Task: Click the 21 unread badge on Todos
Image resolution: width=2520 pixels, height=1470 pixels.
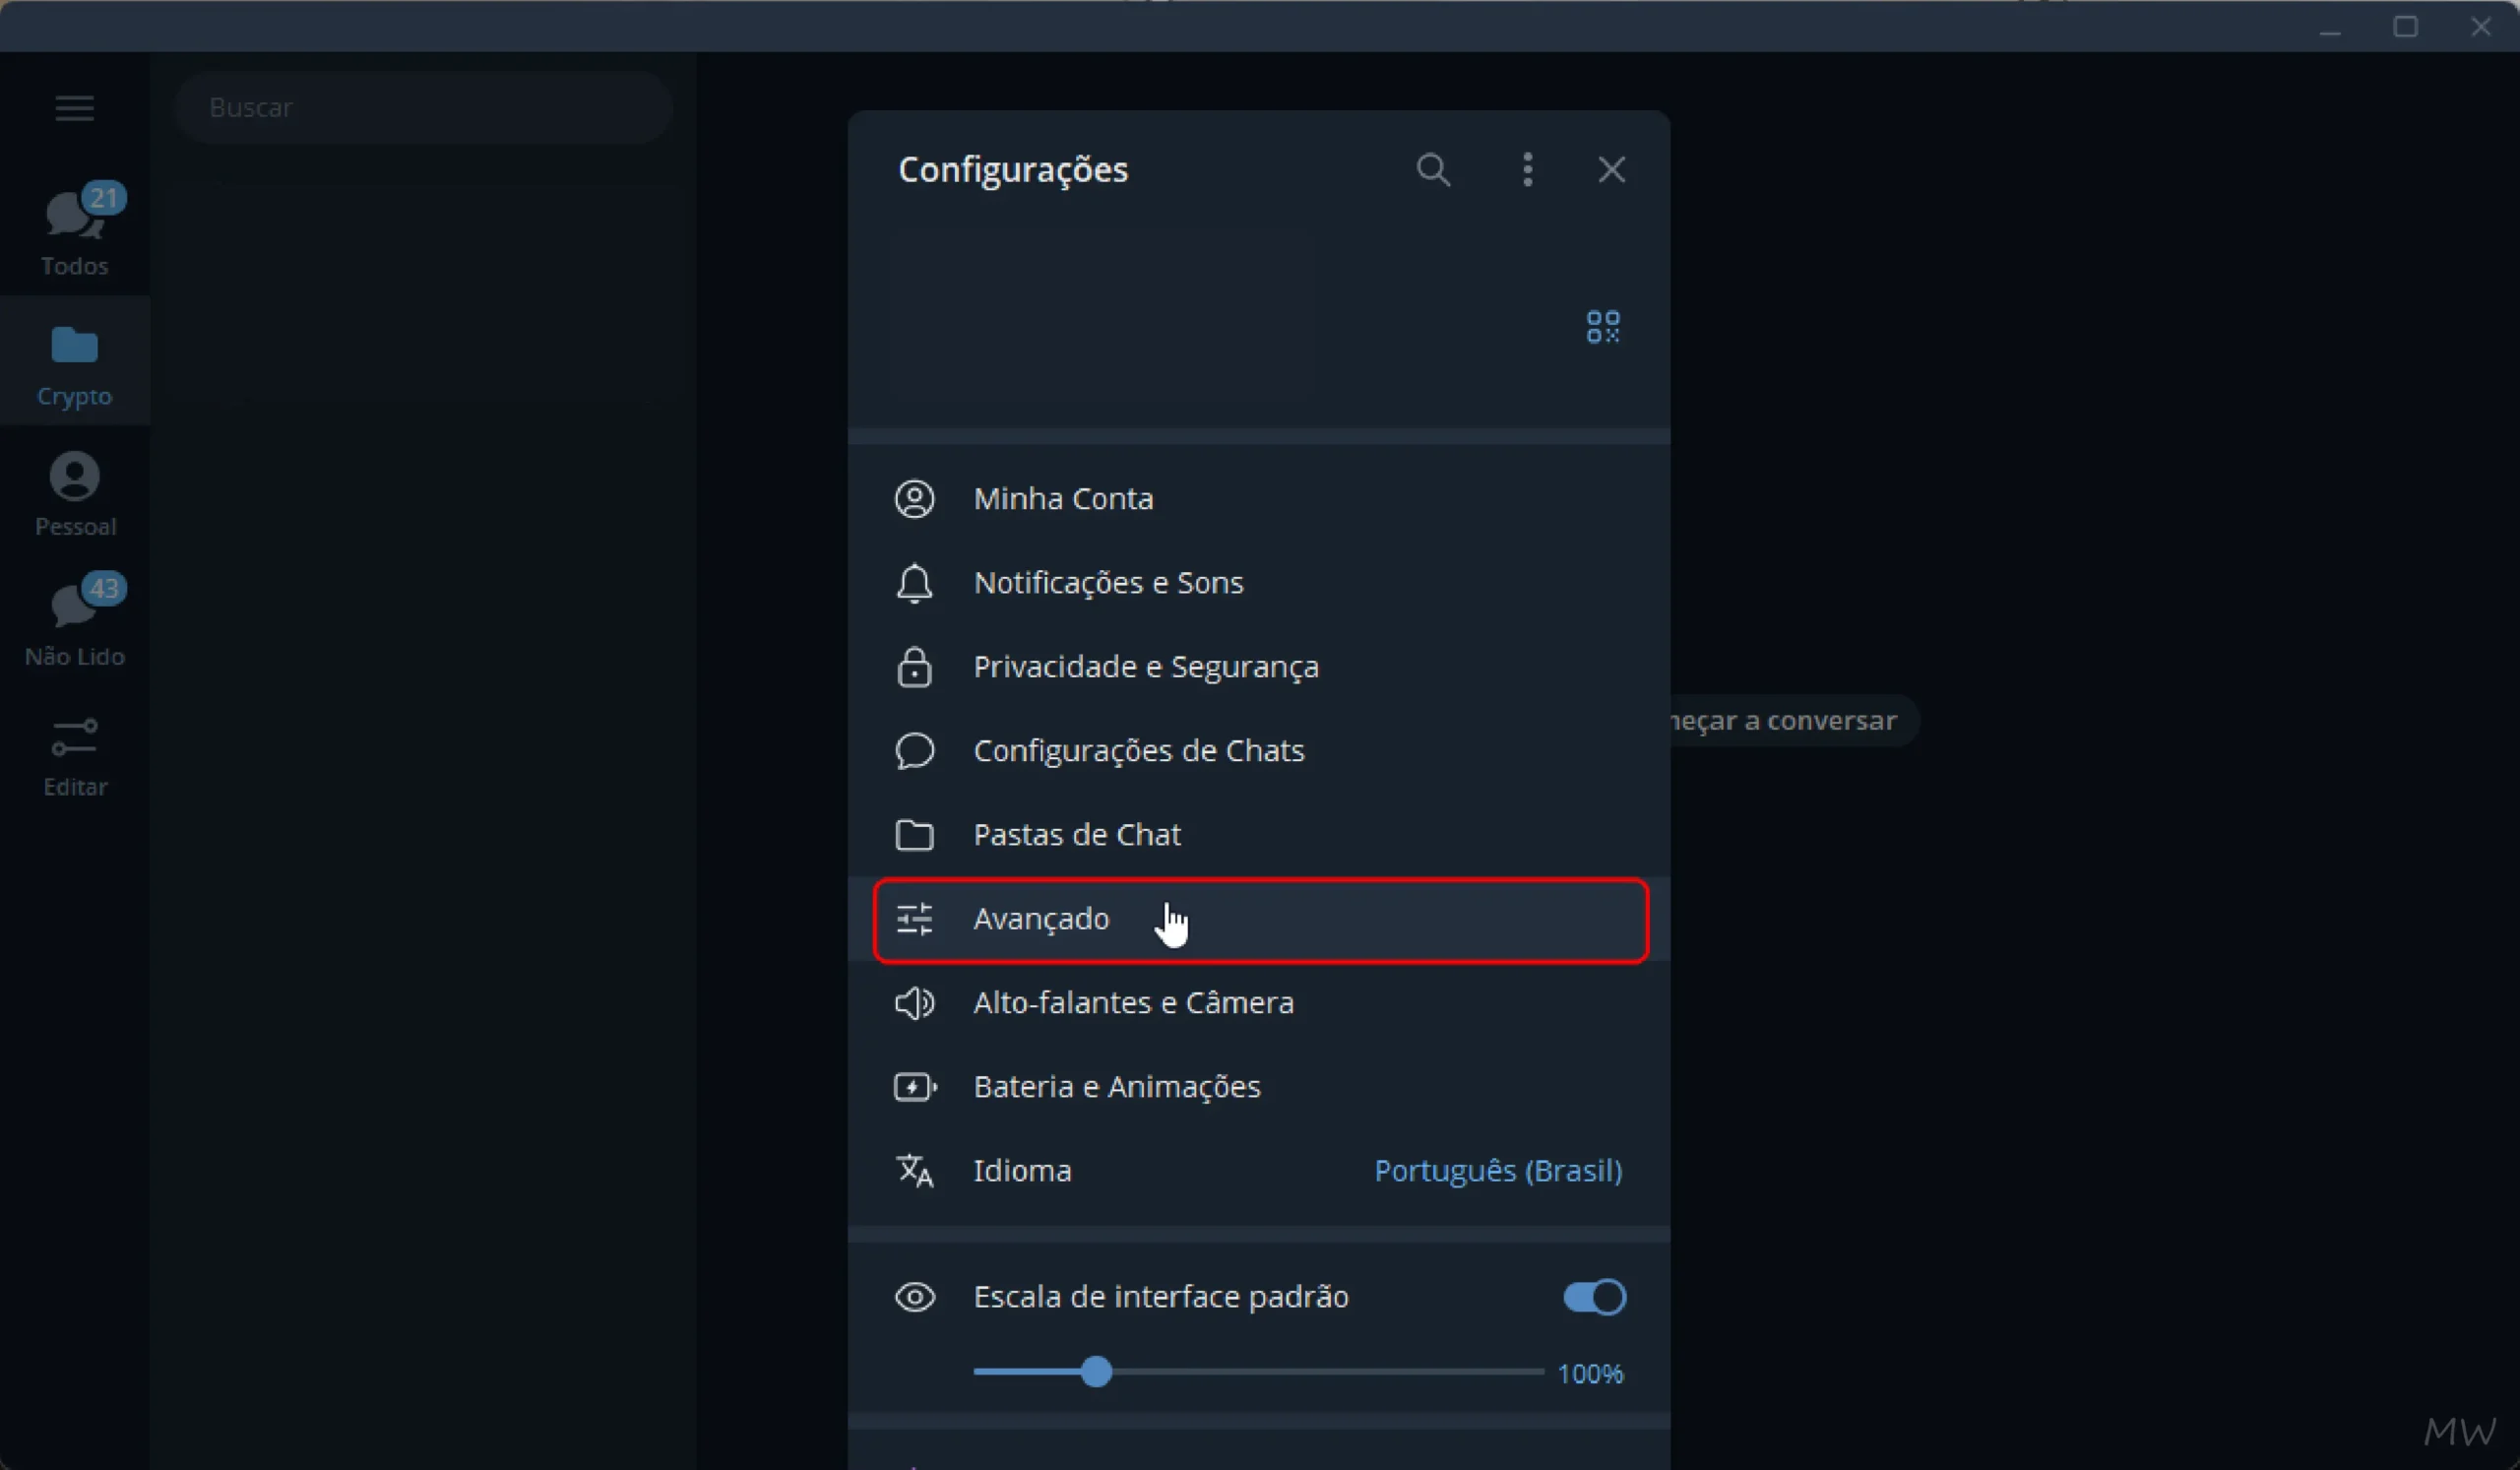Action: [x=104, y=197]
